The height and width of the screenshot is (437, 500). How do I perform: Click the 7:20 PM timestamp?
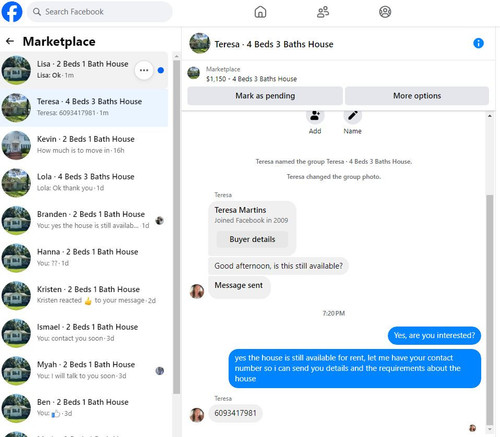tap(334, 313)
